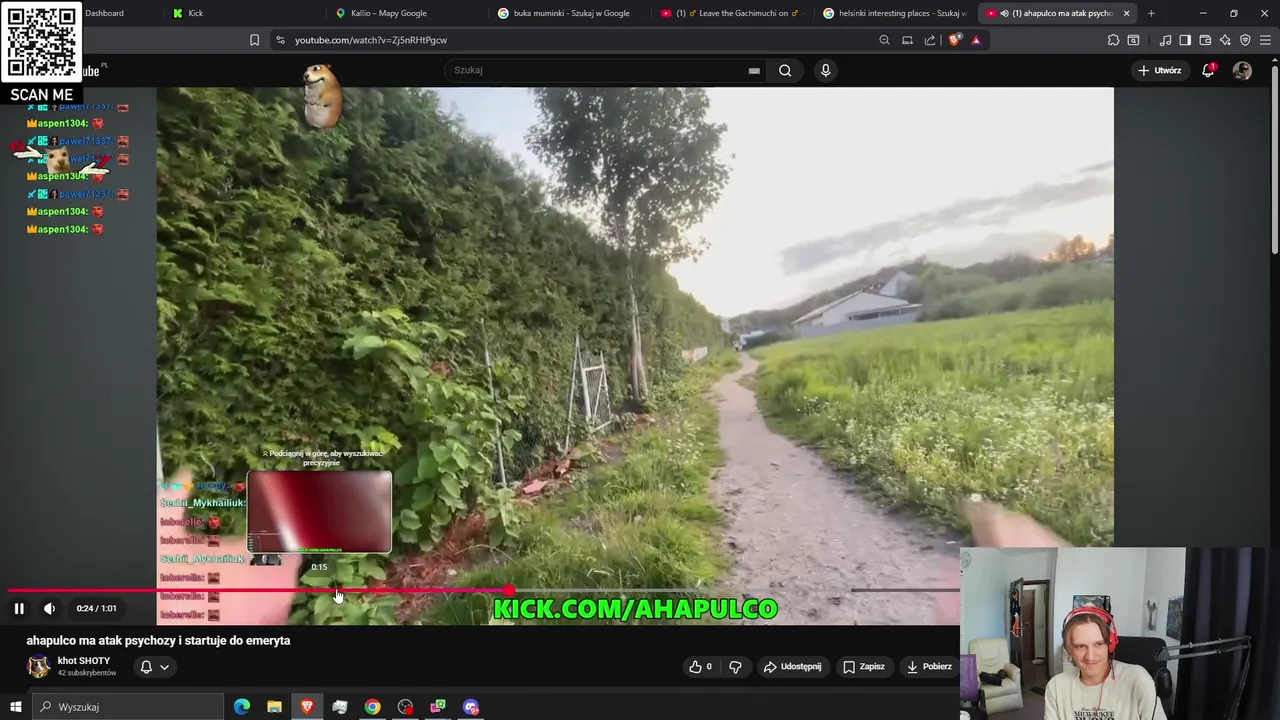Viewport: 1280px width, 720px height.
Task: Click the Utwórz create button
Action: pos(1160,70)
